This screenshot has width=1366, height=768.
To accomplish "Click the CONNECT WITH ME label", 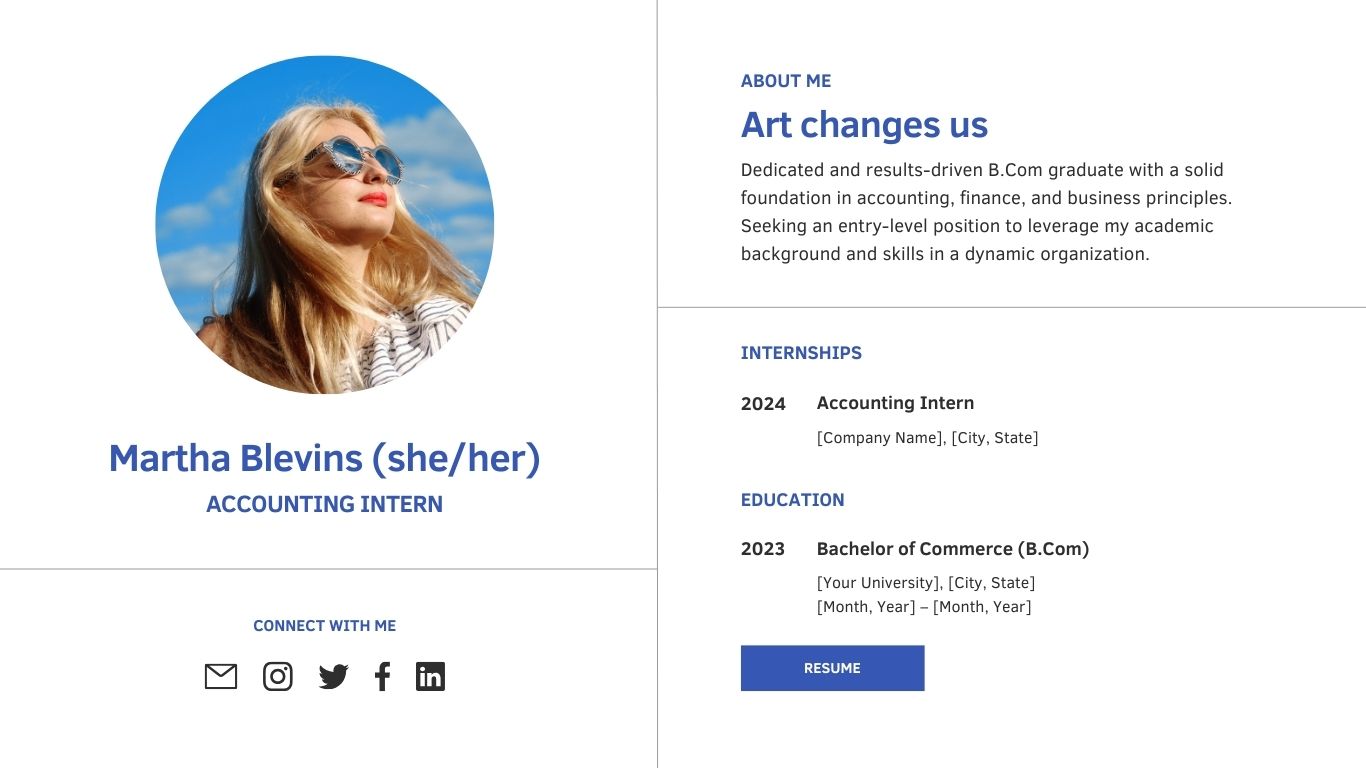I will (x=324, y=626).
